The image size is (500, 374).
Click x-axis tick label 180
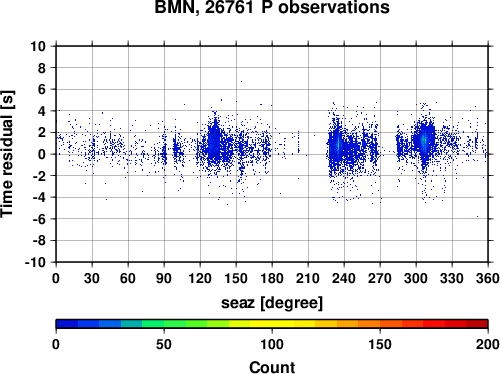click(272, 278)
